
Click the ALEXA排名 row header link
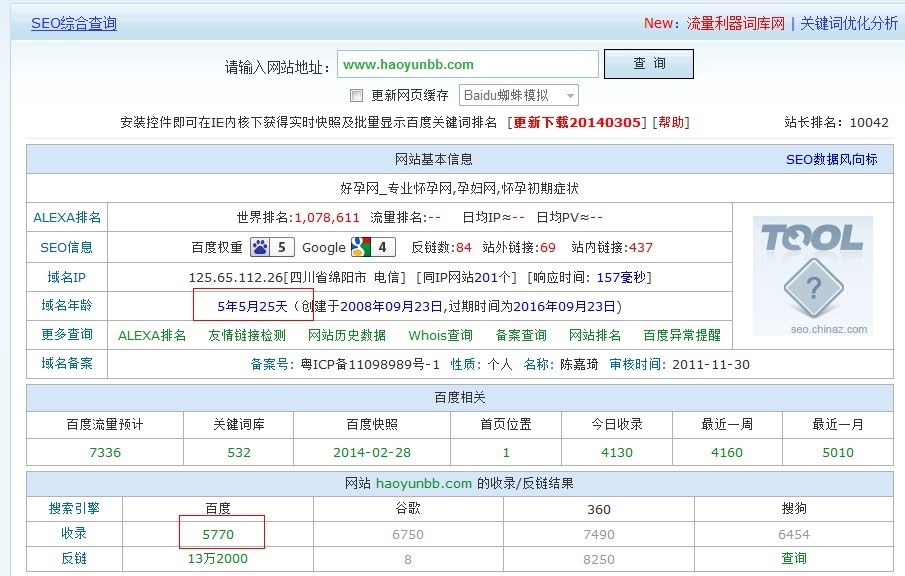(x=67, y=218)
